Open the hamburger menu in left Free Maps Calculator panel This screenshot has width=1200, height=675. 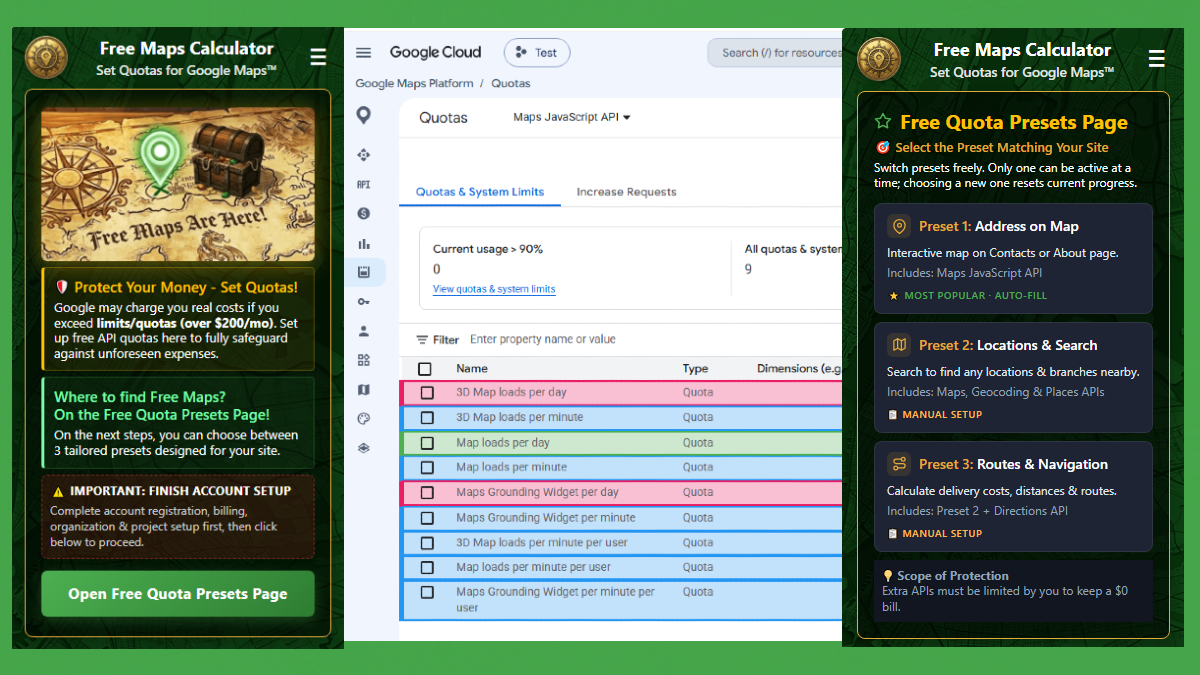click(x=318, y=57)
